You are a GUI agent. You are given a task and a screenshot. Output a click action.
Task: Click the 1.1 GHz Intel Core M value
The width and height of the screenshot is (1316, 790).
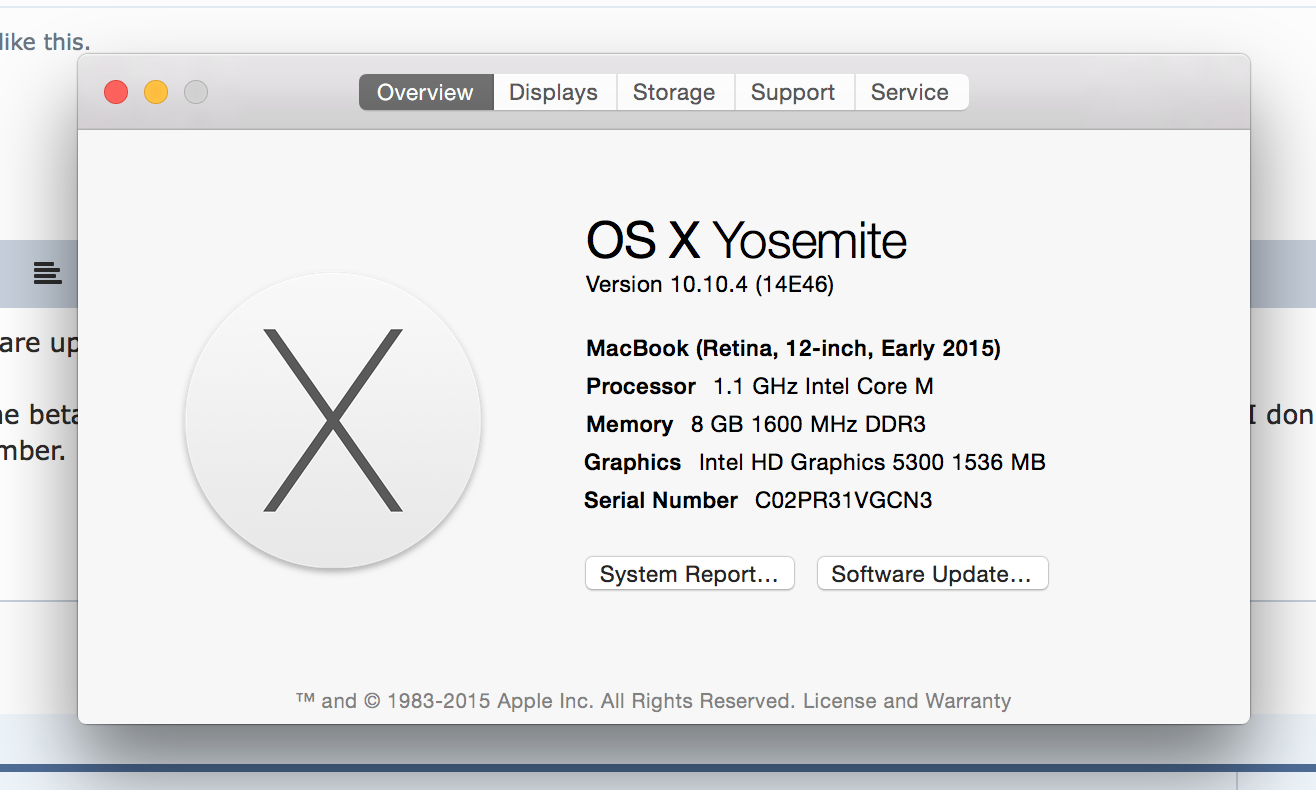(x=823, y=386)
